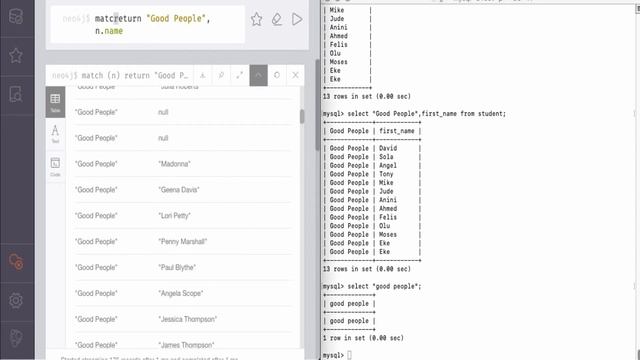Select the "Jessica Thompson" result cell
Viewport: 640px width, 360px height.
click(187, 319)
